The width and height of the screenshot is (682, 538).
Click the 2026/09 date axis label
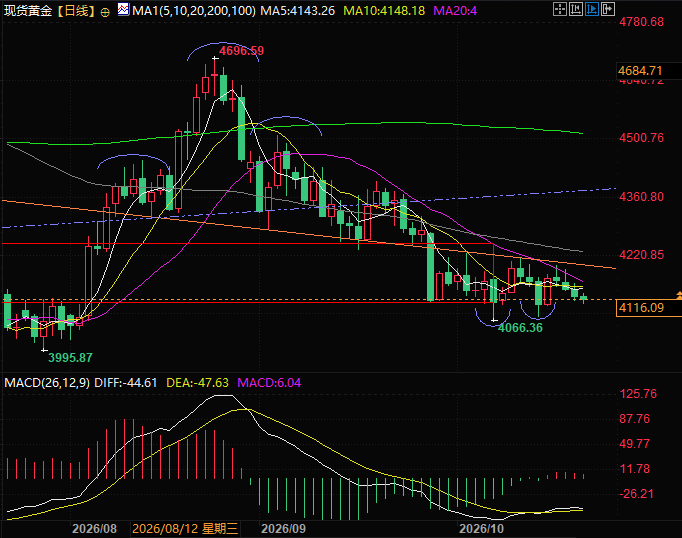[283, 529]
